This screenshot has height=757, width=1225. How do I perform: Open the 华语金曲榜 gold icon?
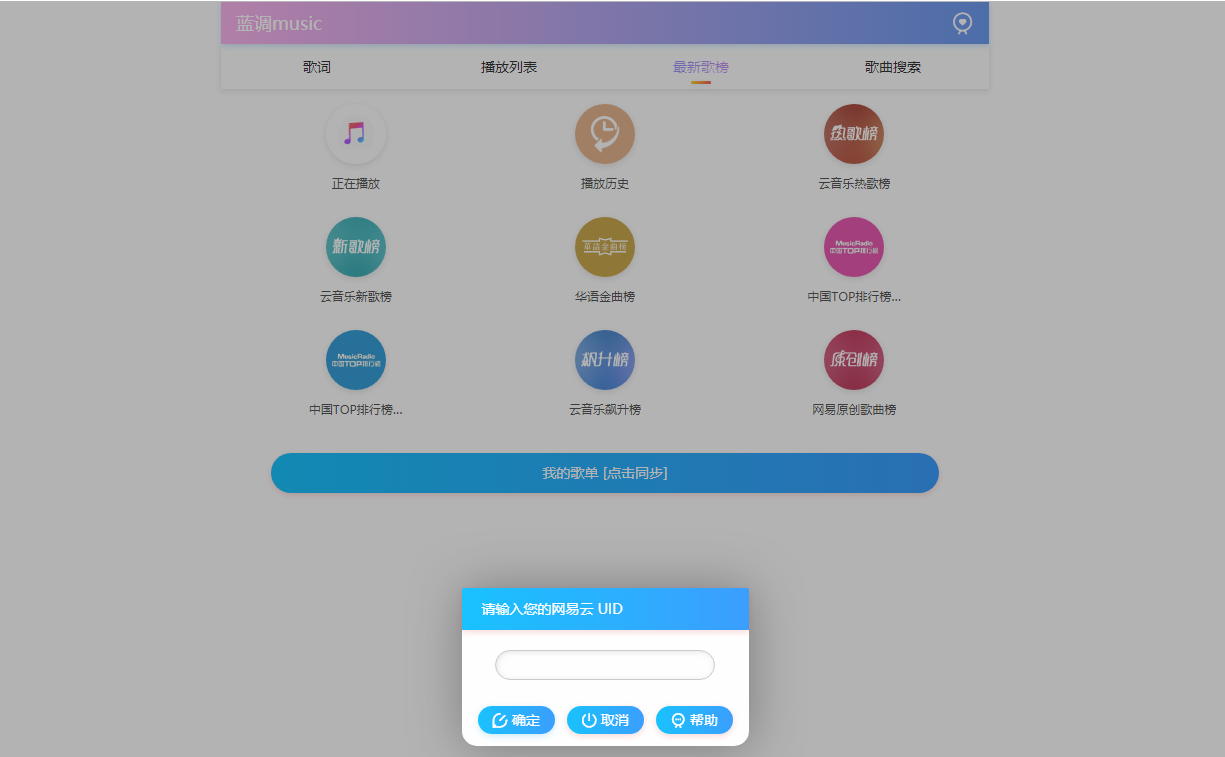tap(605, 247)
